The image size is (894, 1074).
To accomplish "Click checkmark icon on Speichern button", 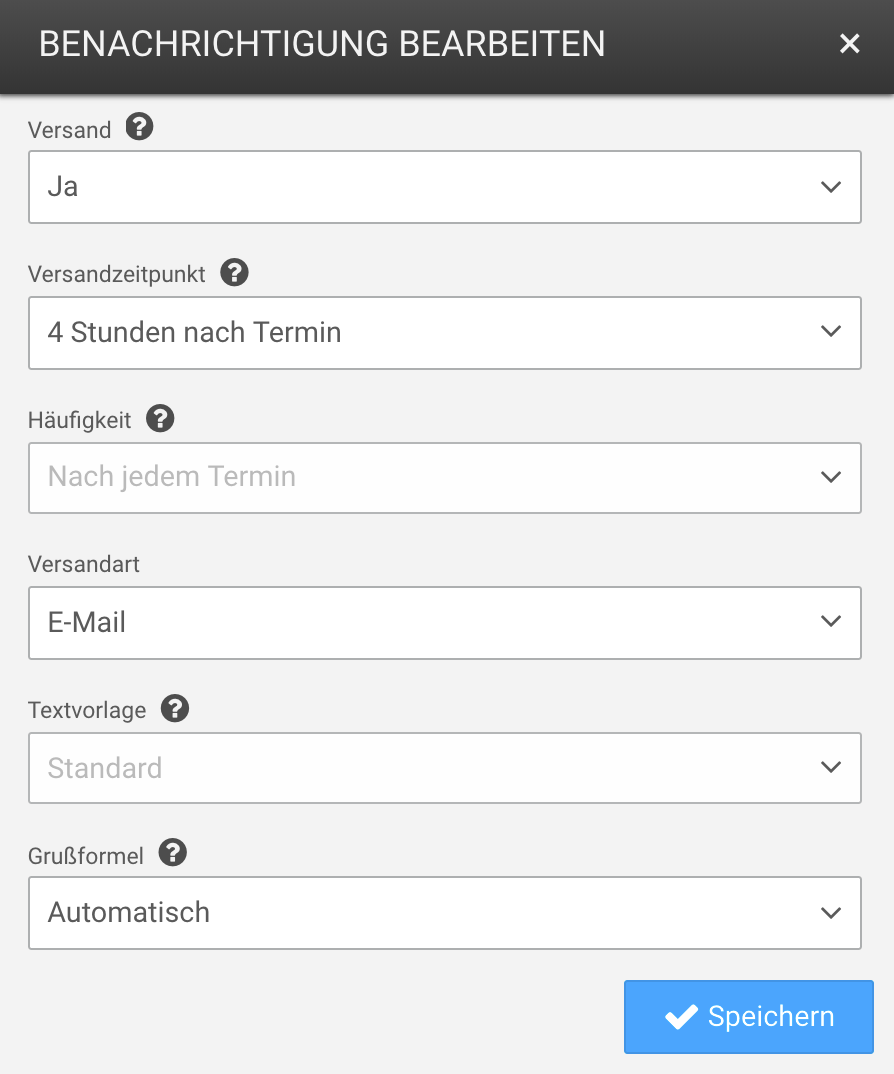I will click(681, 1017).
